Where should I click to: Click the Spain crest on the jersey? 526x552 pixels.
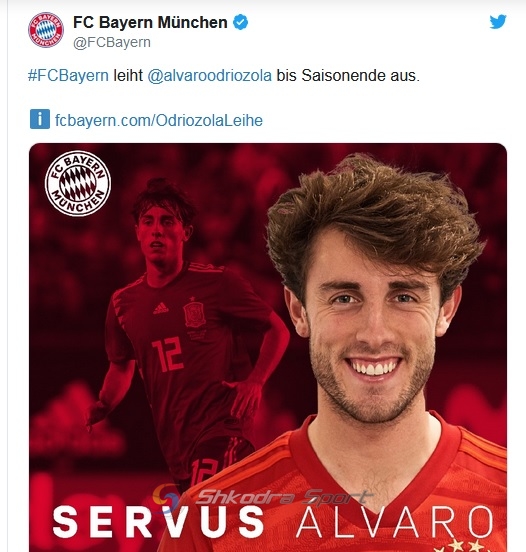(x=194, y=313)
